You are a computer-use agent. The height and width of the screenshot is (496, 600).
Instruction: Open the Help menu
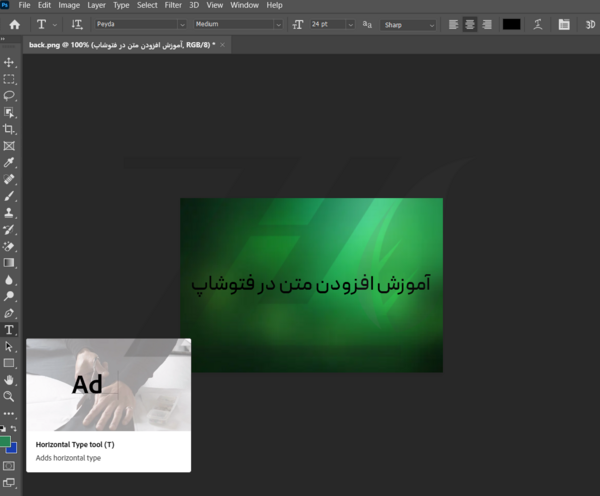[274, 5]
